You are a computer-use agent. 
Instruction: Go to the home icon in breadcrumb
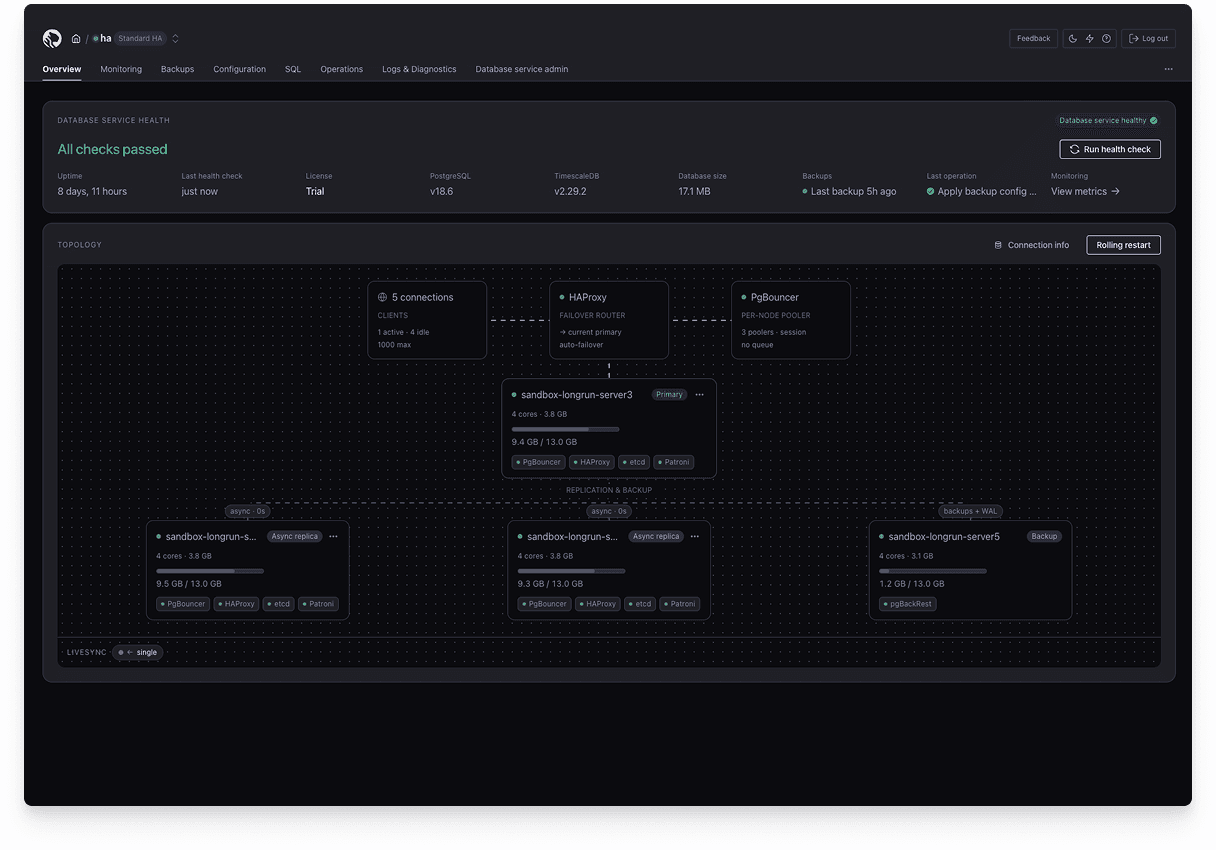(x=76, y=39)
